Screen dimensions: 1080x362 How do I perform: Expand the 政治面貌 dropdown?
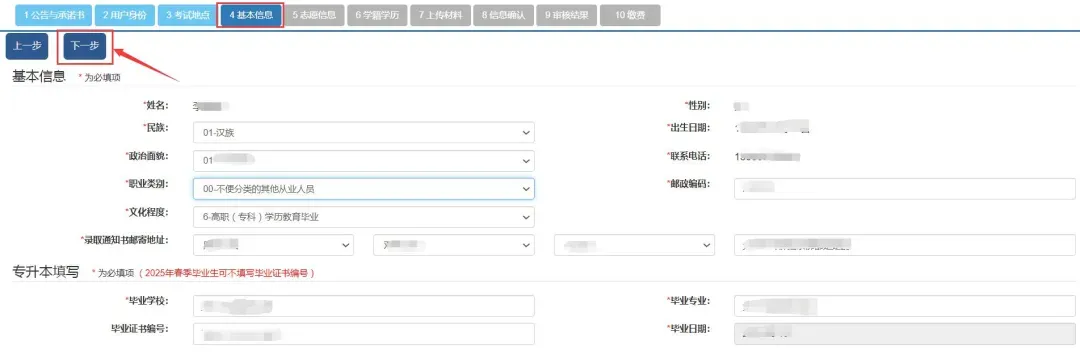[x=364, y=161]
